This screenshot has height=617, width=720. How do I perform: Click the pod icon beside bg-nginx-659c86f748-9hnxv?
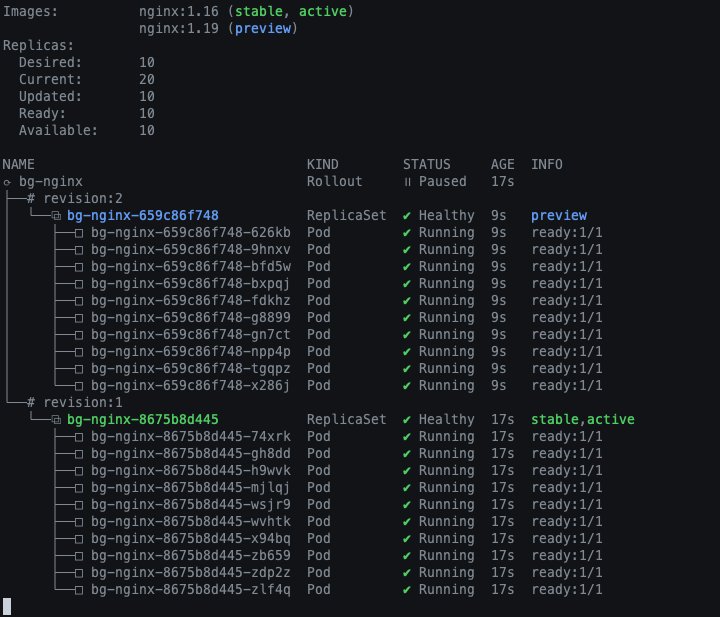pos(79,250)
